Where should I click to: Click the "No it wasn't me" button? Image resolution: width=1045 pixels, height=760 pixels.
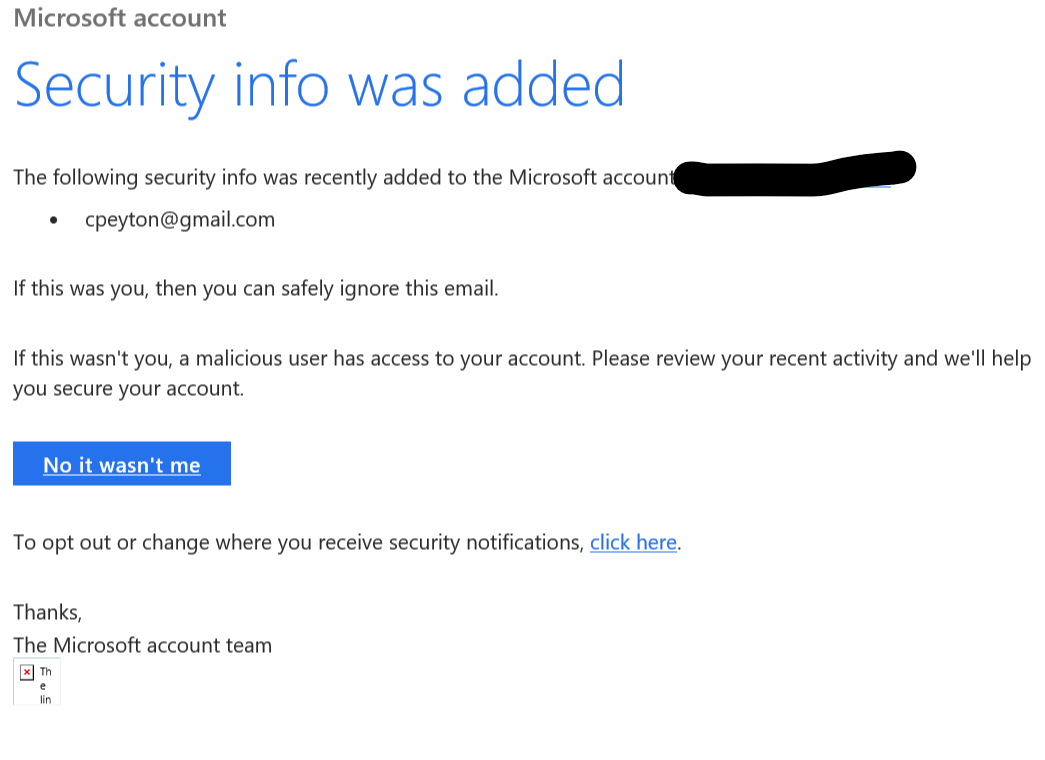tap(122, 464)
